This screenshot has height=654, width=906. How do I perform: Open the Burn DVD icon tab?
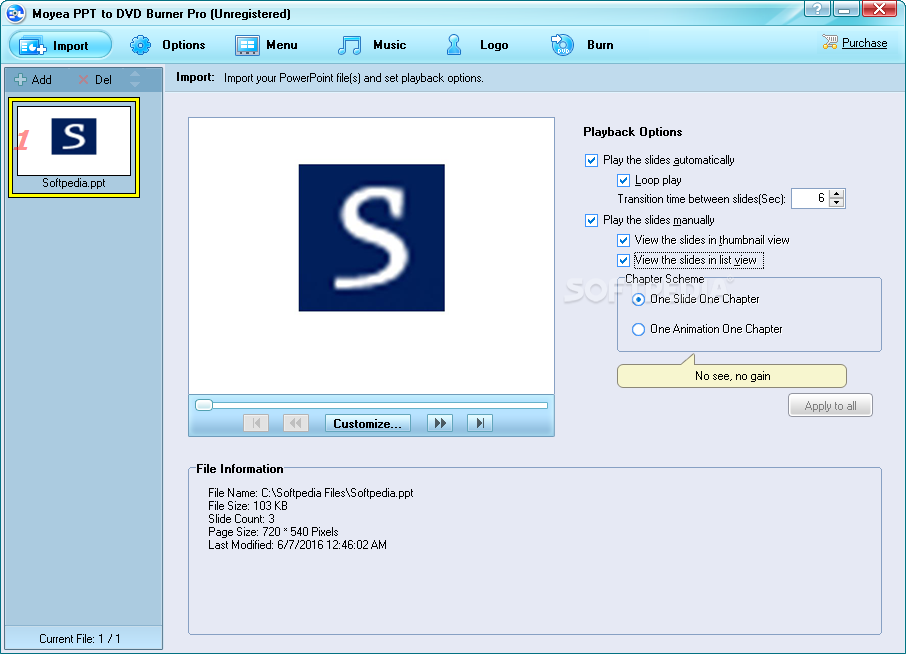tap(562, 45)
